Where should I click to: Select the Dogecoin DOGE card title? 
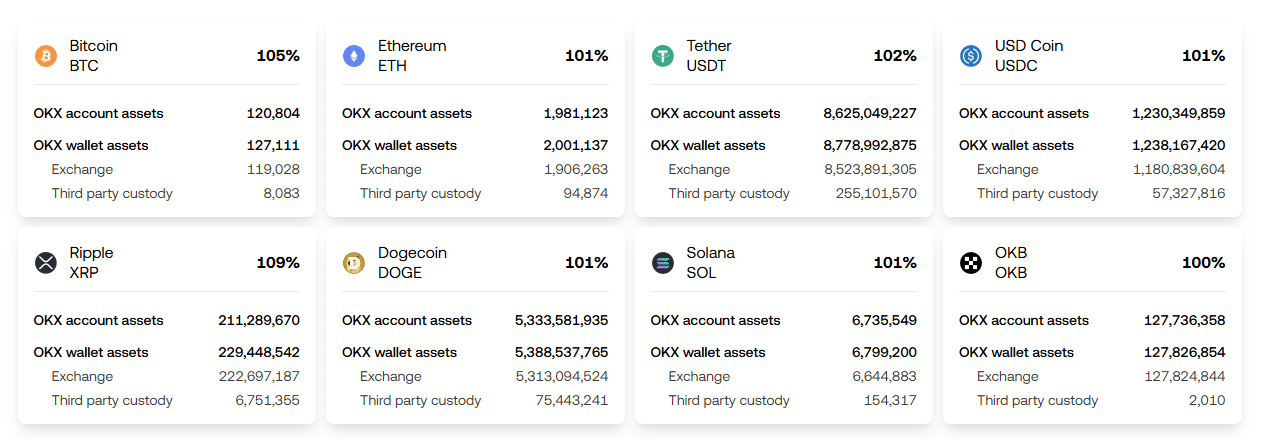[x=412, y=263]
